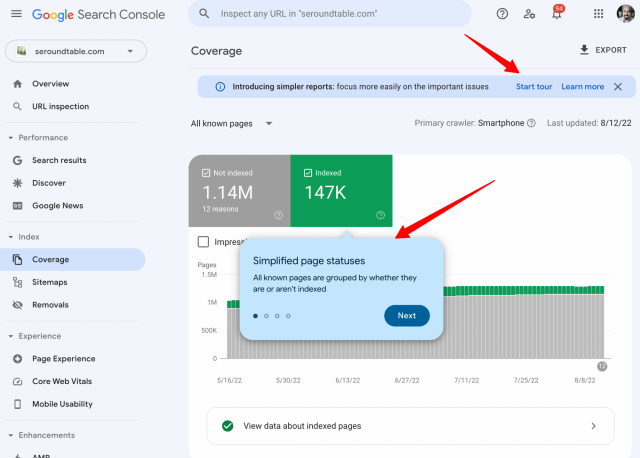Collapse the Performance sidebar section
Screen dimensions: 640x458
[10, 137]
